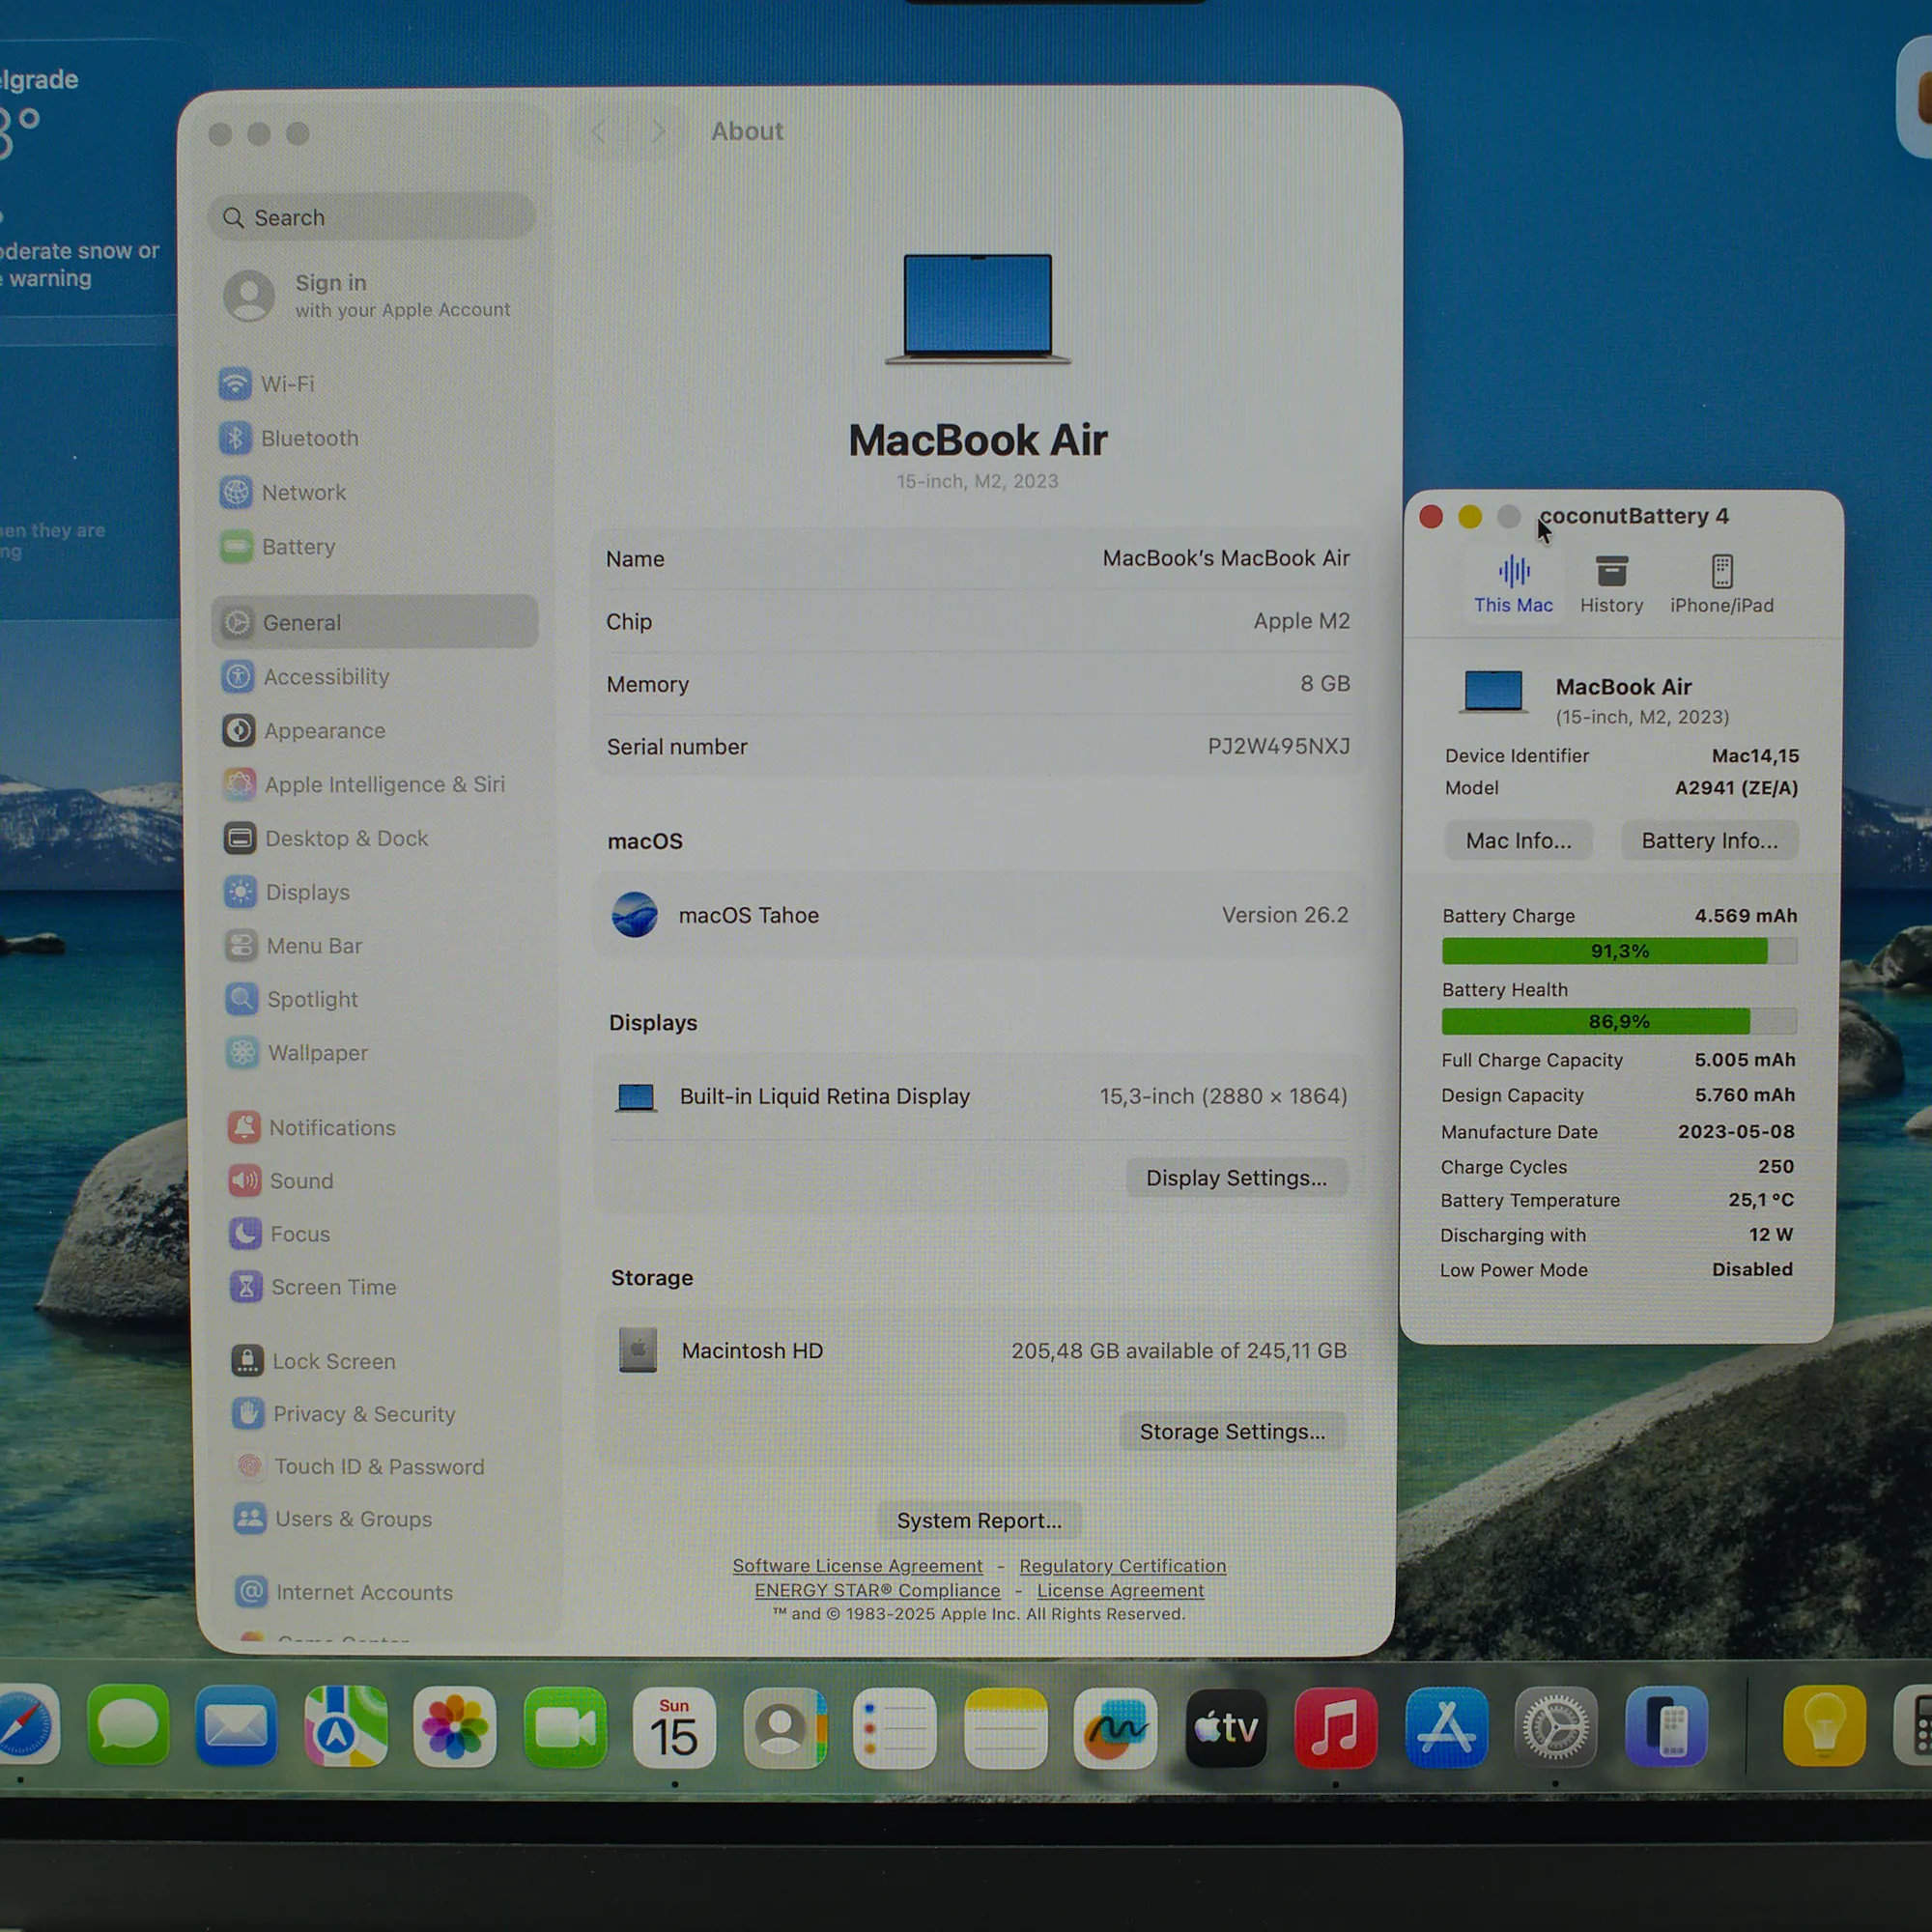Select Displays in the sidebar
Viewport: 1932px width, 1932px height.
pos(306,892)
